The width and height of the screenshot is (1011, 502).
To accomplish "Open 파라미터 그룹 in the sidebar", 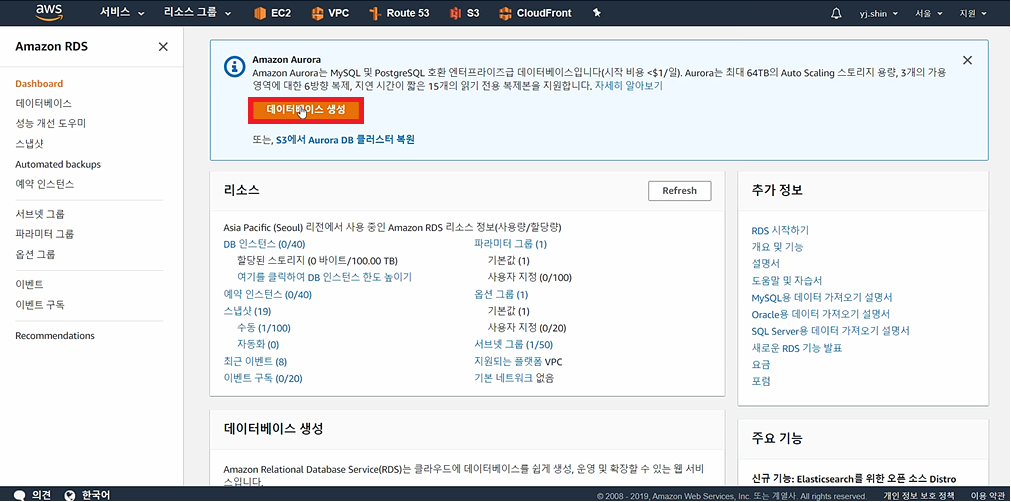I will [44, 234].
